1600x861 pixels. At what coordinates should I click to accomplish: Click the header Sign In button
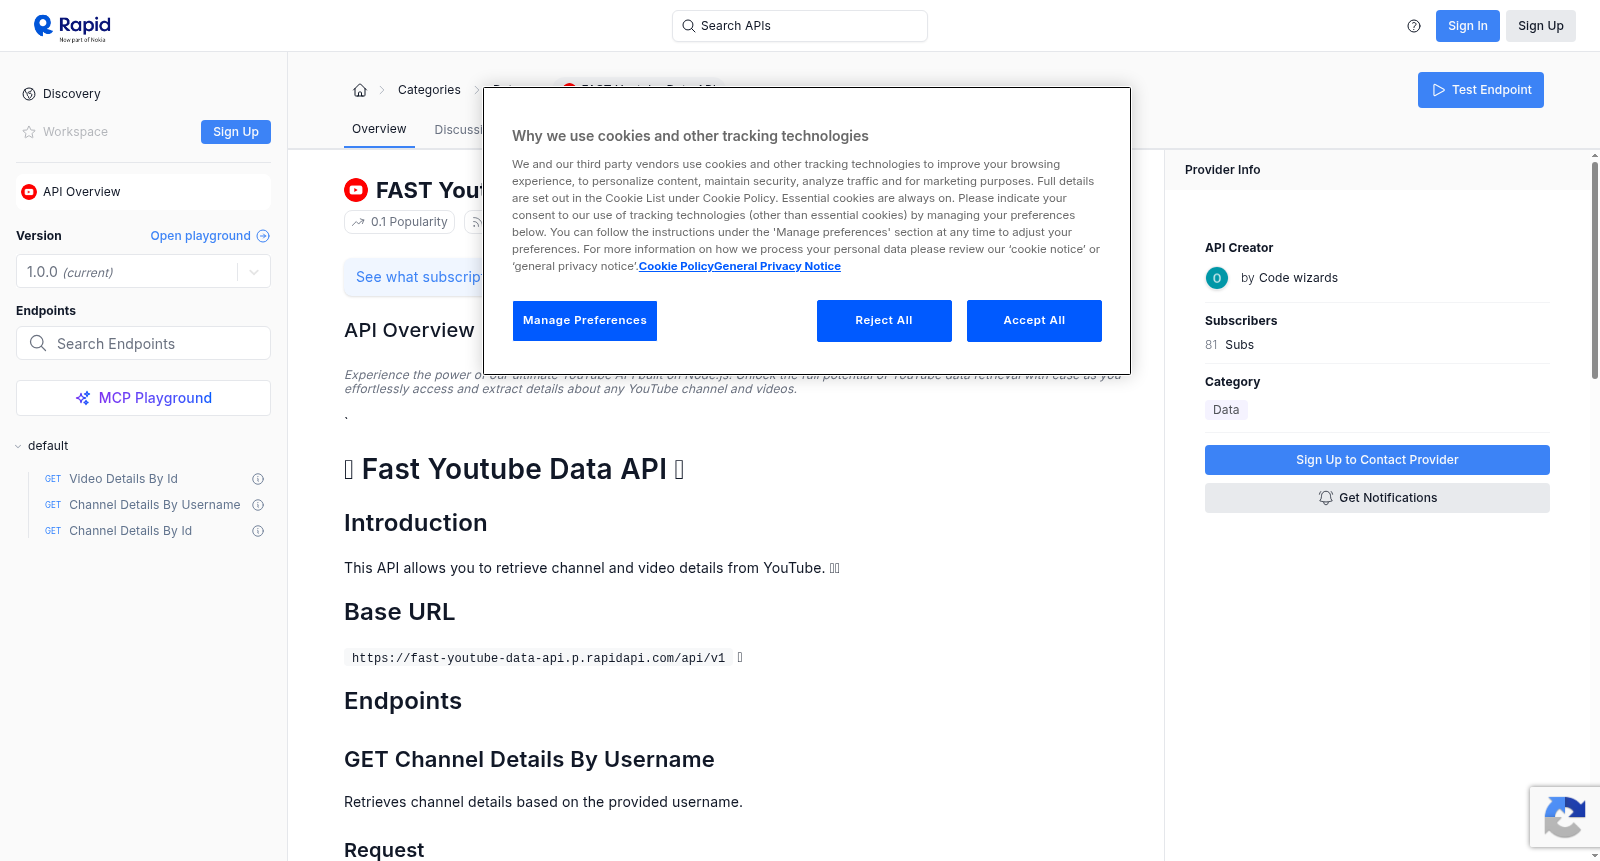(x=1468, y=26)
